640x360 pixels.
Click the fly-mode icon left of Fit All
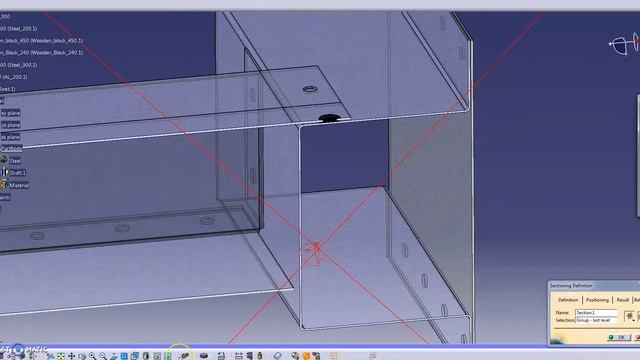pyautogui.click(x=50, y=356)
